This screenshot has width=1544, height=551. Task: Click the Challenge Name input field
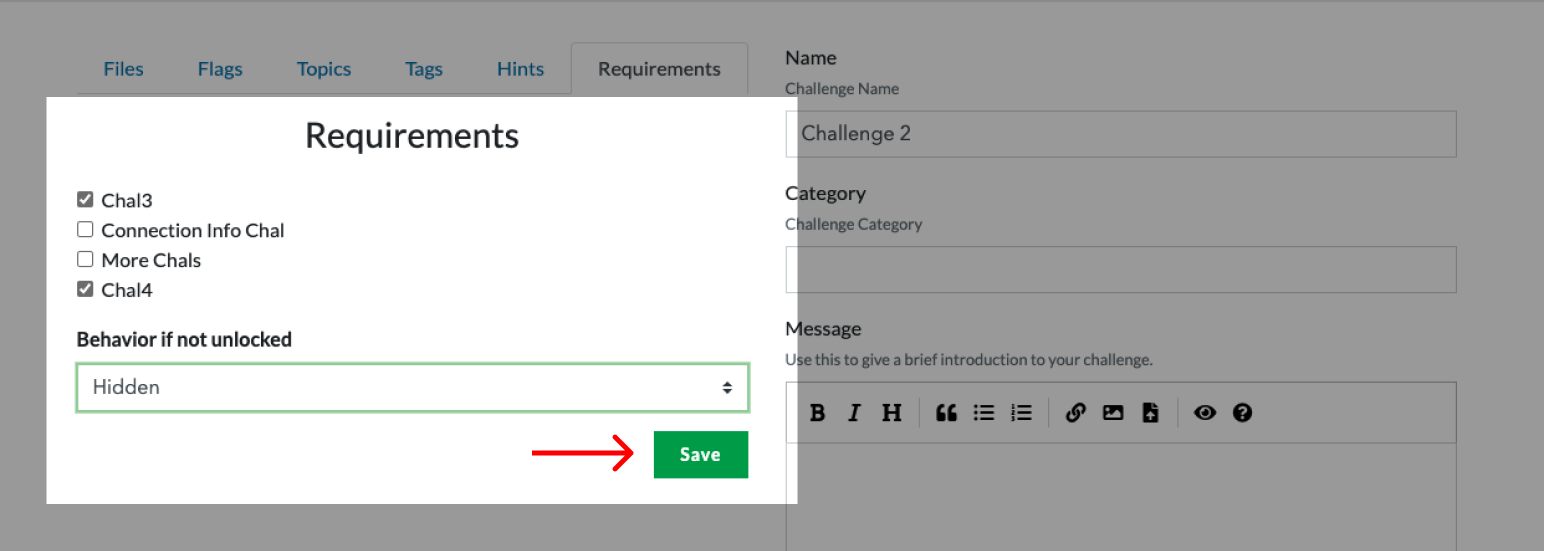1120,134
